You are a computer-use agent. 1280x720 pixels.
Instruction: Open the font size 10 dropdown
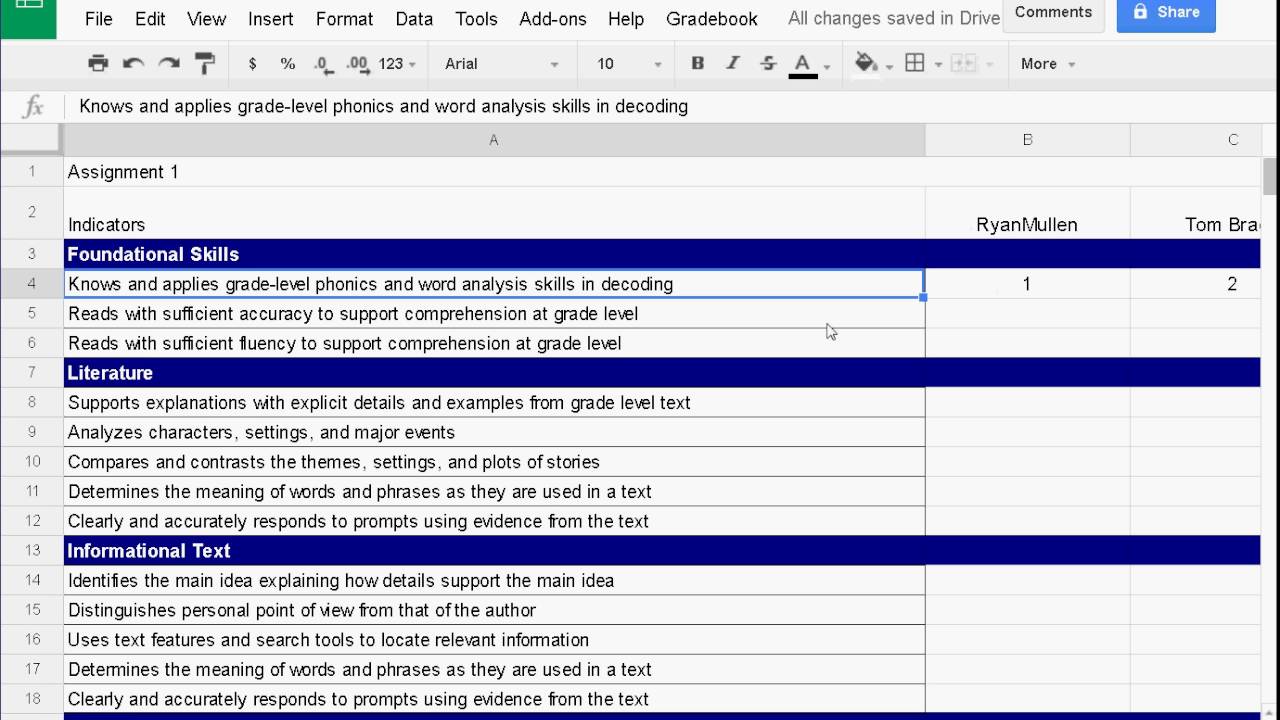pyautogui.click(x=629, y=63)
